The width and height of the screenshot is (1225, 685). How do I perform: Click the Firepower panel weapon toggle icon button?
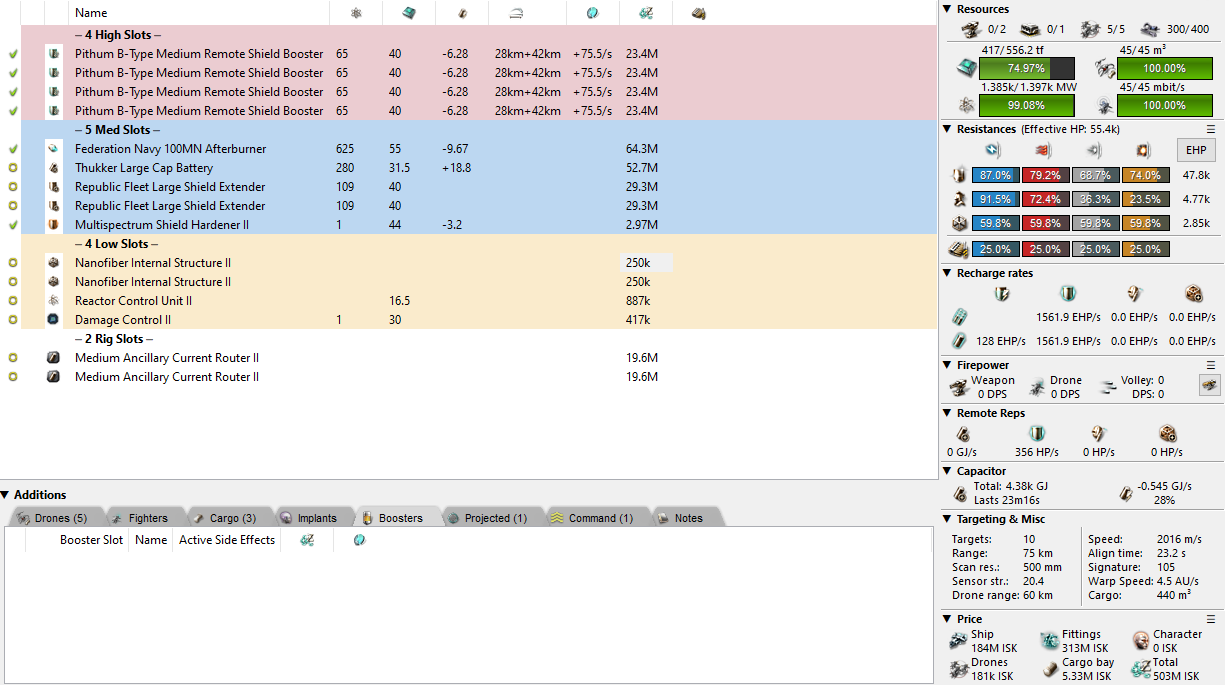(1209, 385)
